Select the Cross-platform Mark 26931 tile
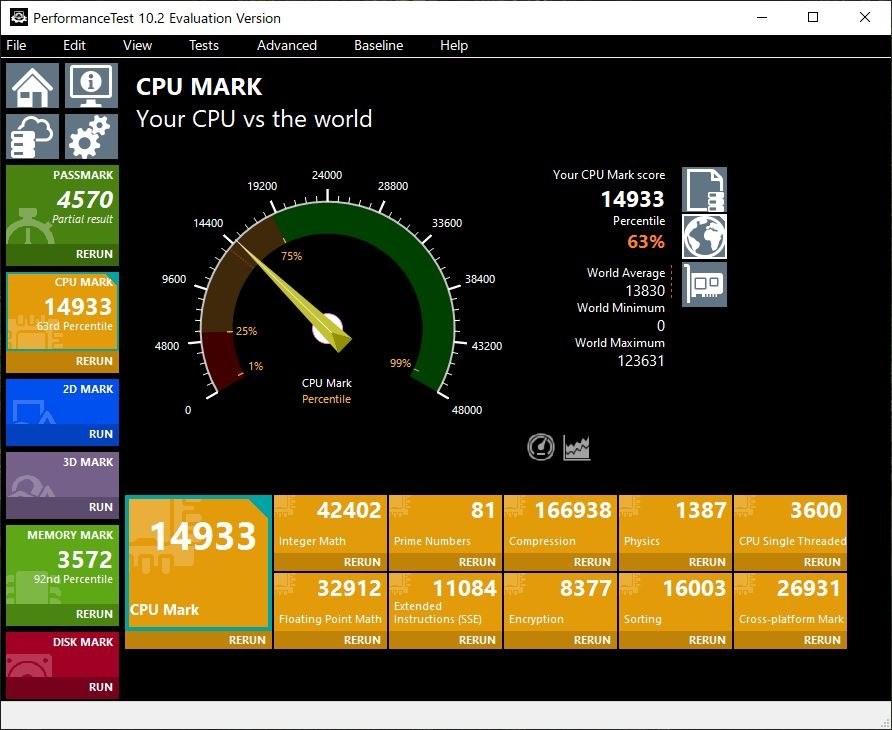The image size is (892, 730). click(790, 602)
